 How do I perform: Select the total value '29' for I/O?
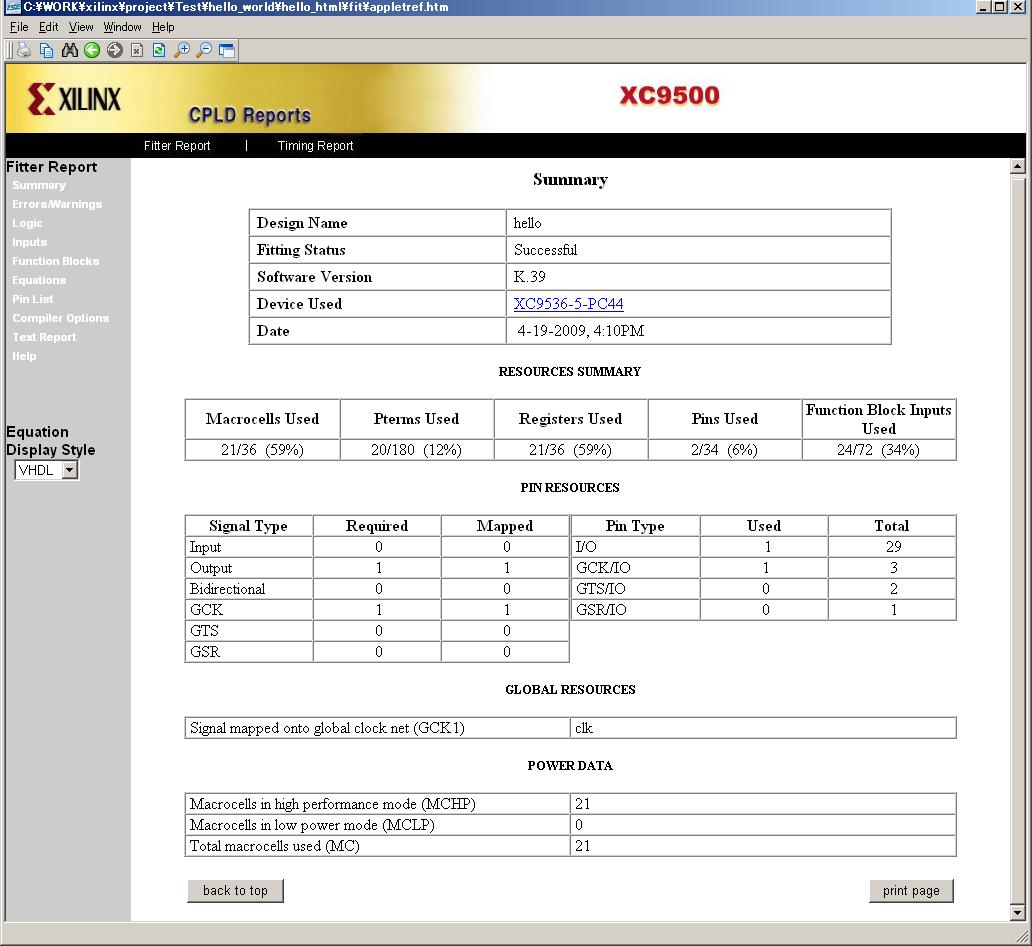tap(892, 546)
